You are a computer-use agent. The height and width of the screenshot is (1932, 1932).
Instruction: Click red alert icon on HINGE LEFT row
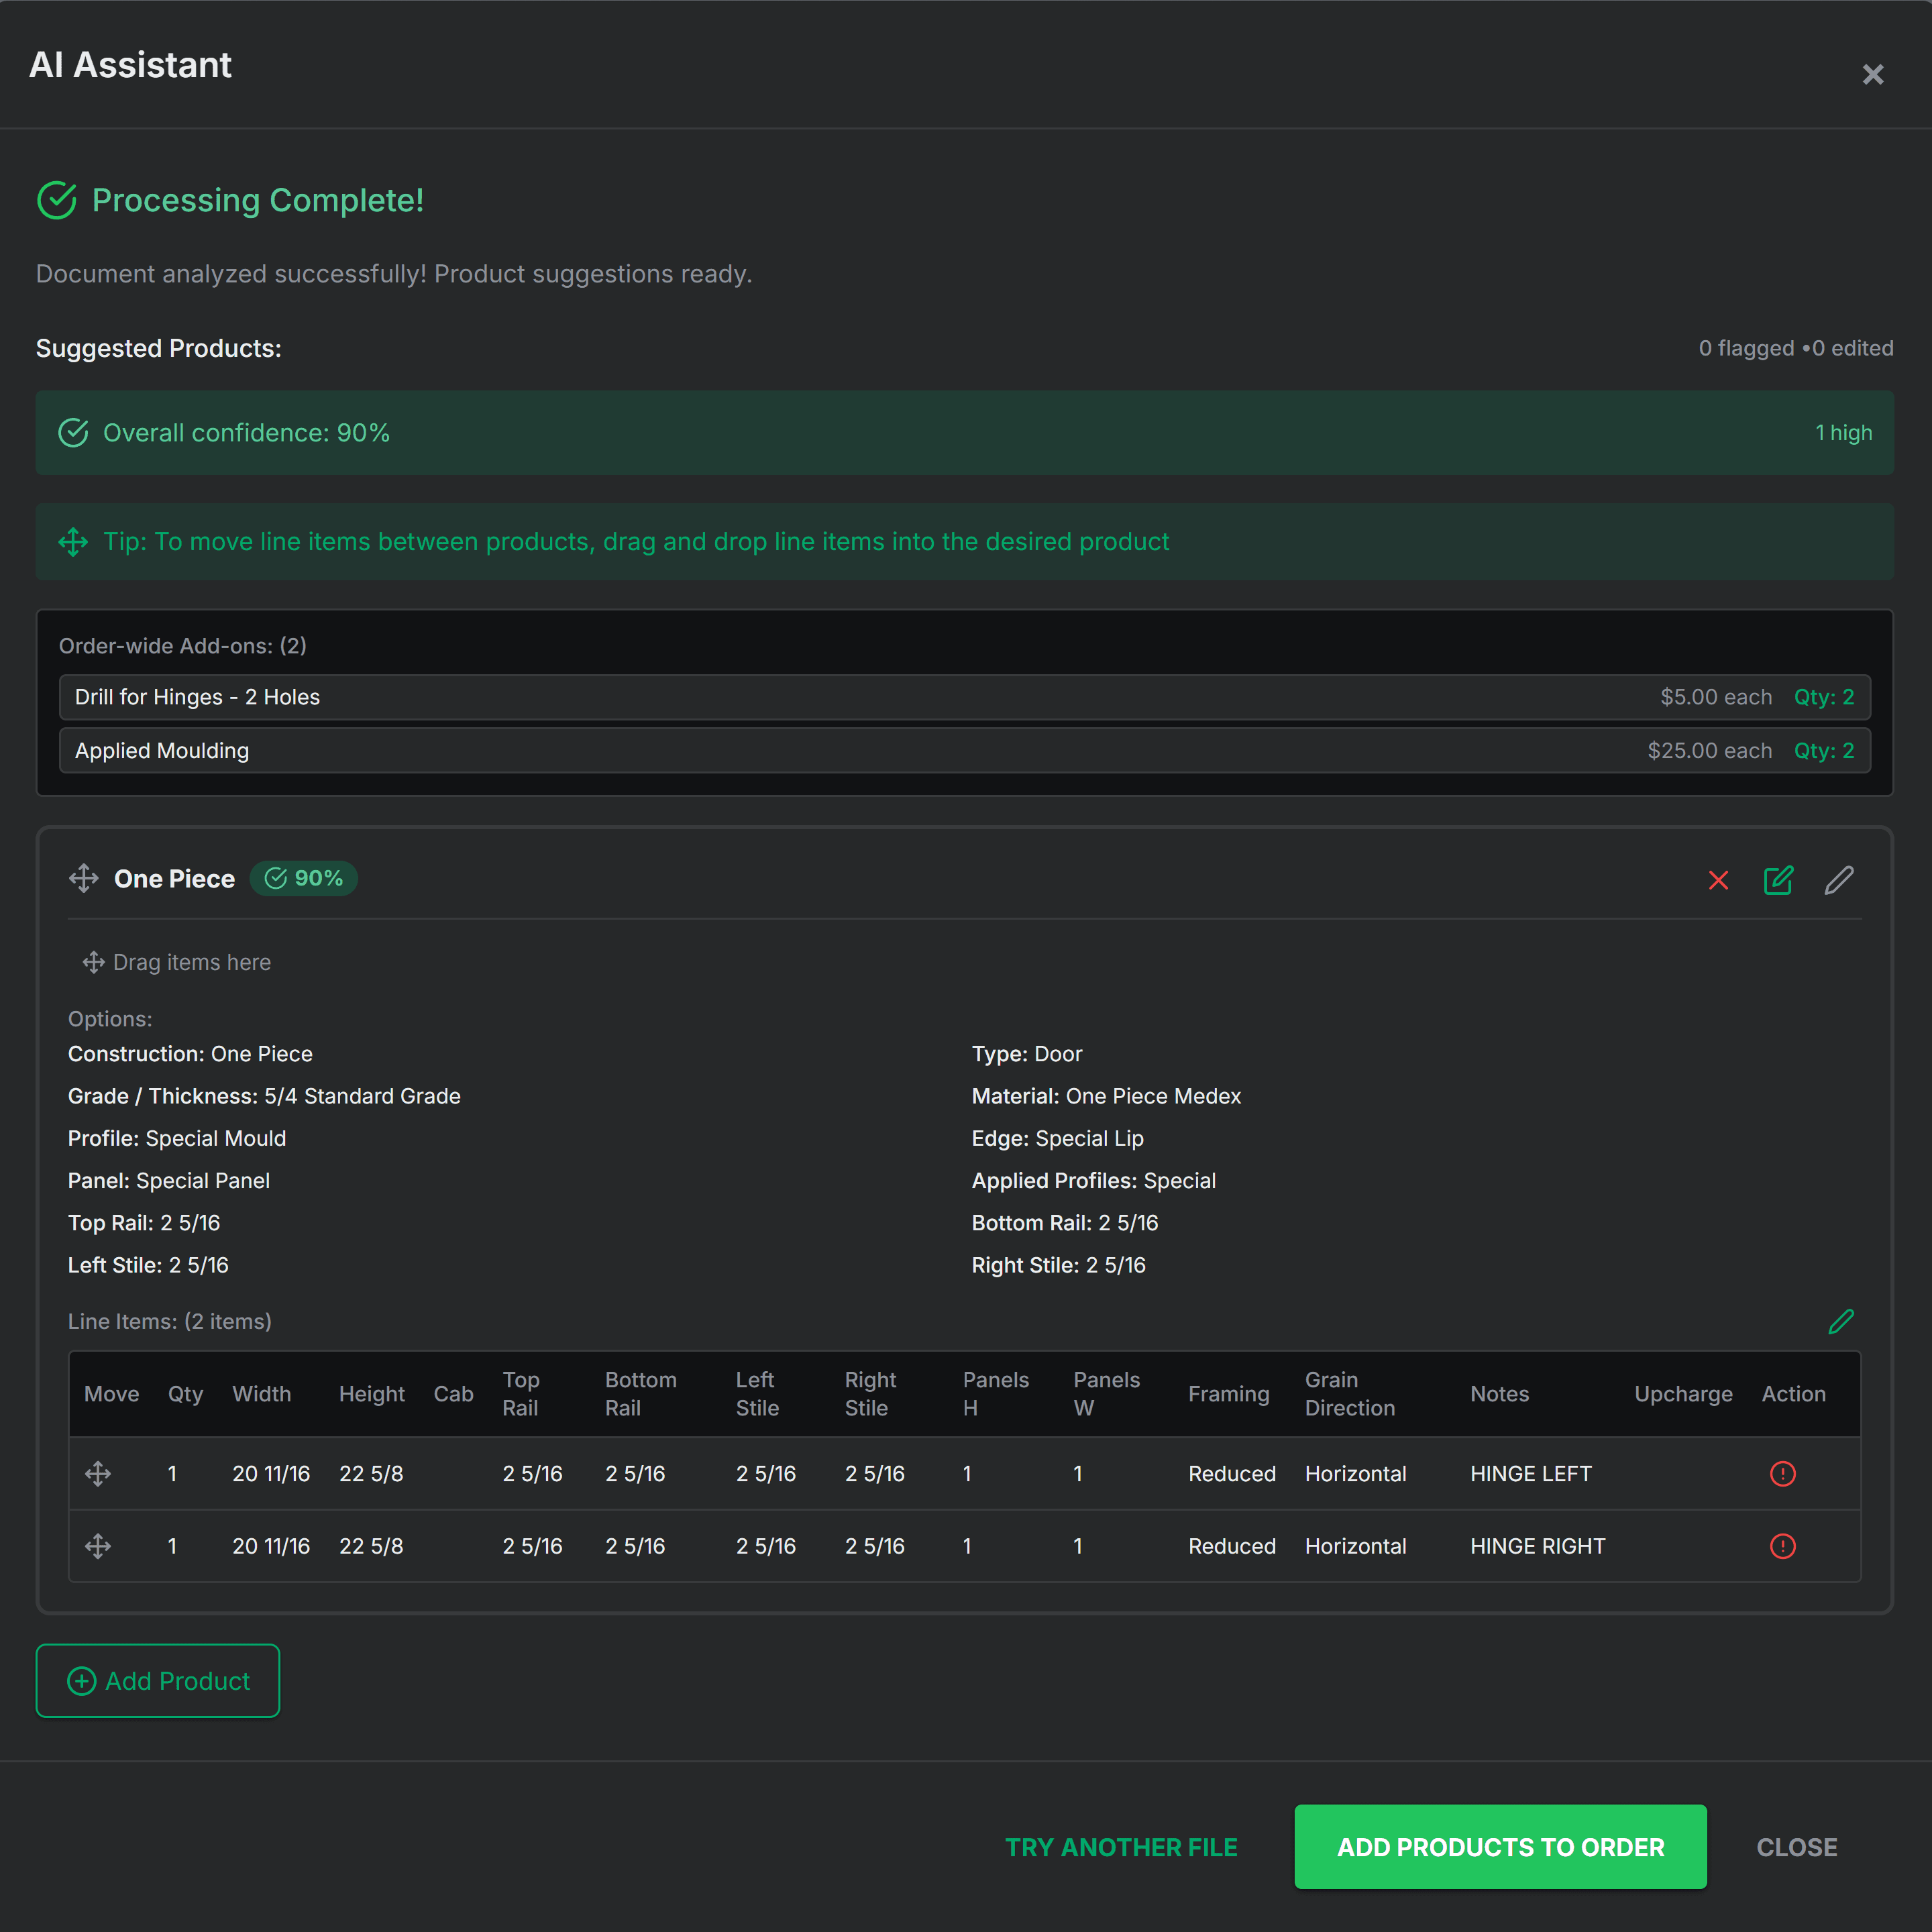1783,1473
